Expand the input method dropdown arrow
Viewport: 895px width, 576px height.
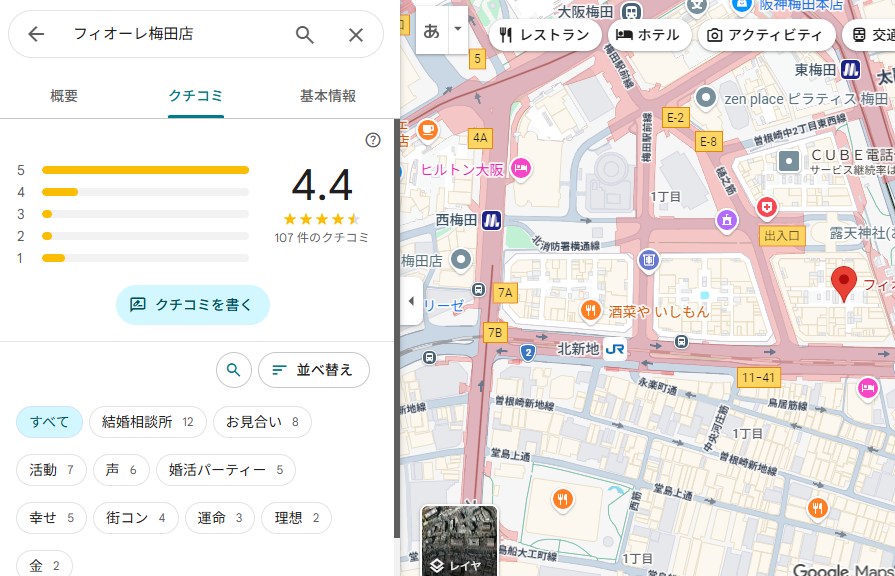point(458,29)
